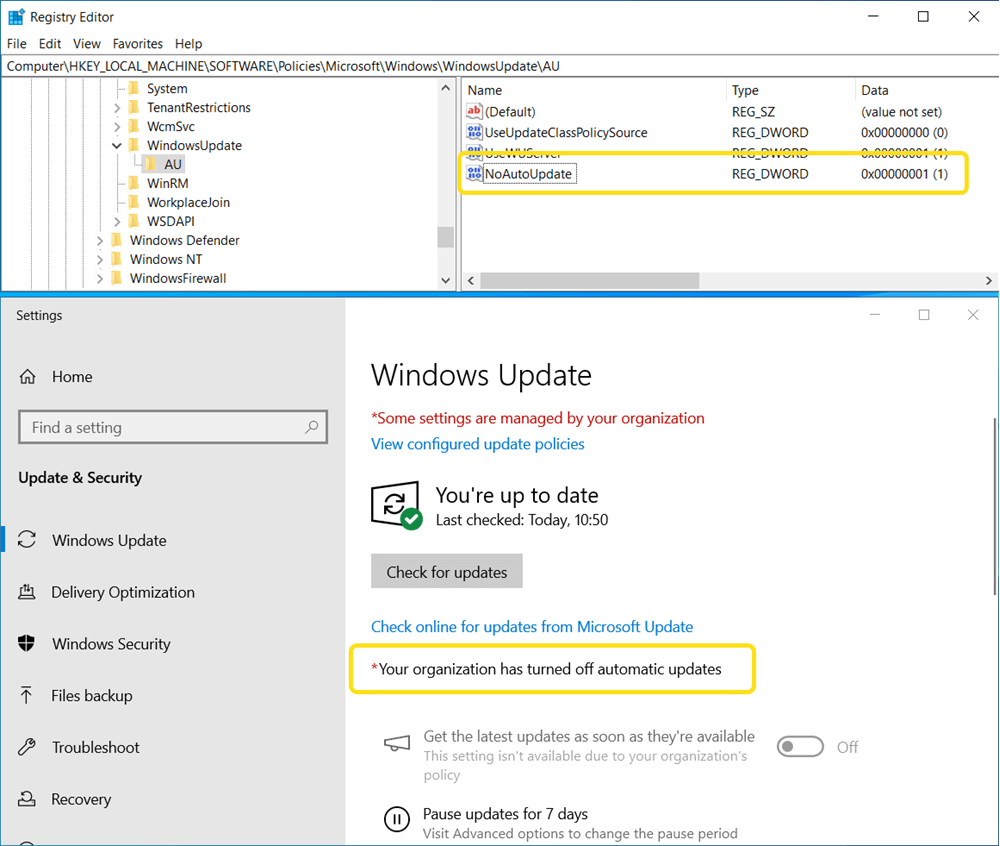
Task: Open the Edit menu in Registry Editor
Action: pyautogui.click(x=50, y=43)
